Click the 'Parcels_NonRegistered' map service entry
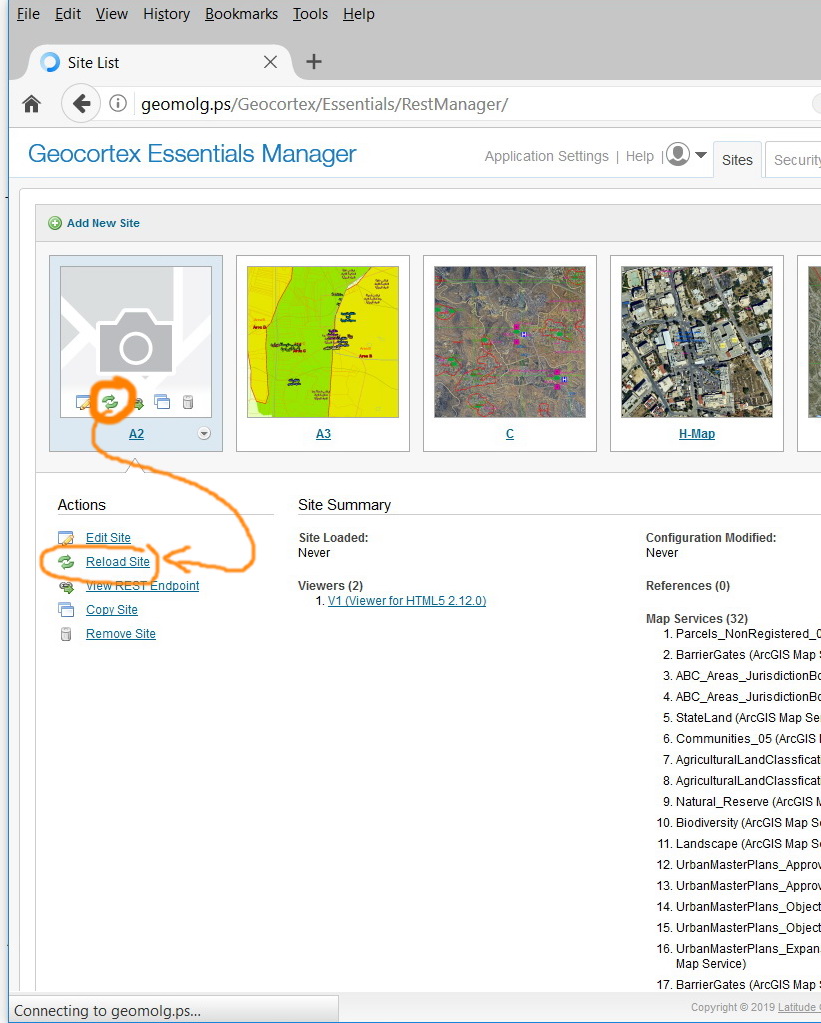 [x=747, y=634]
